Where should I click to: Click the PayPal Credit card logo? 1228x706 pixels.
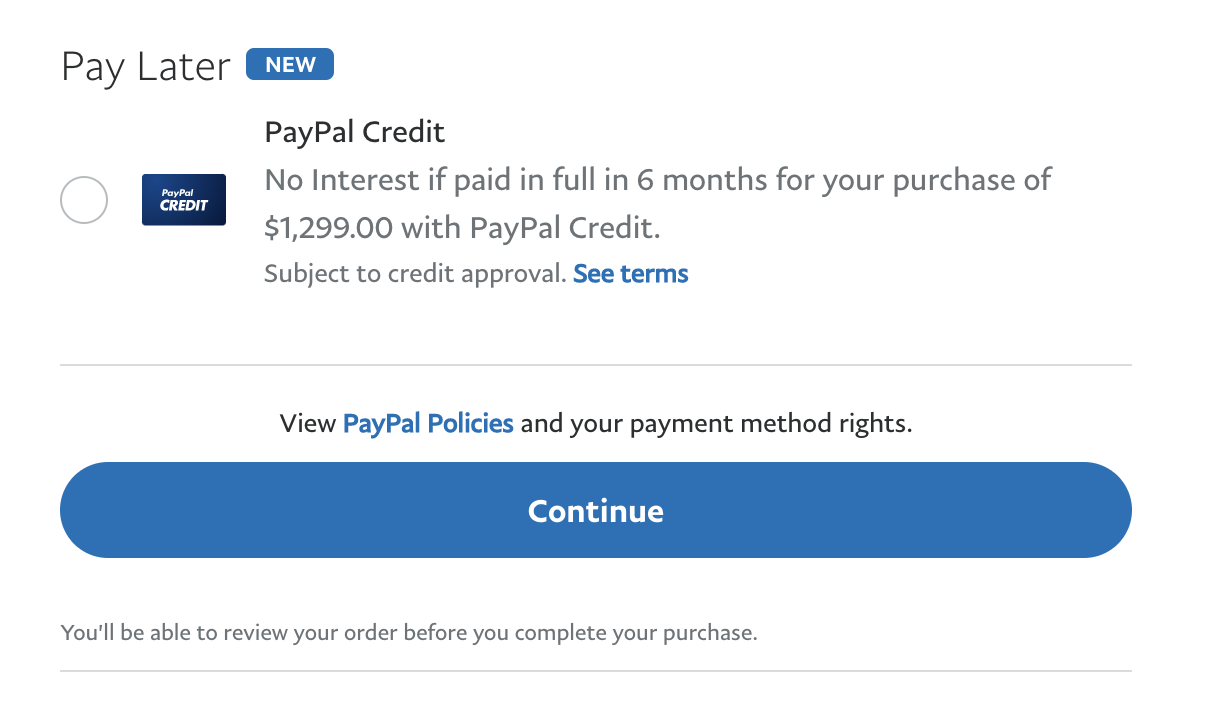click(x=184, y=200)
